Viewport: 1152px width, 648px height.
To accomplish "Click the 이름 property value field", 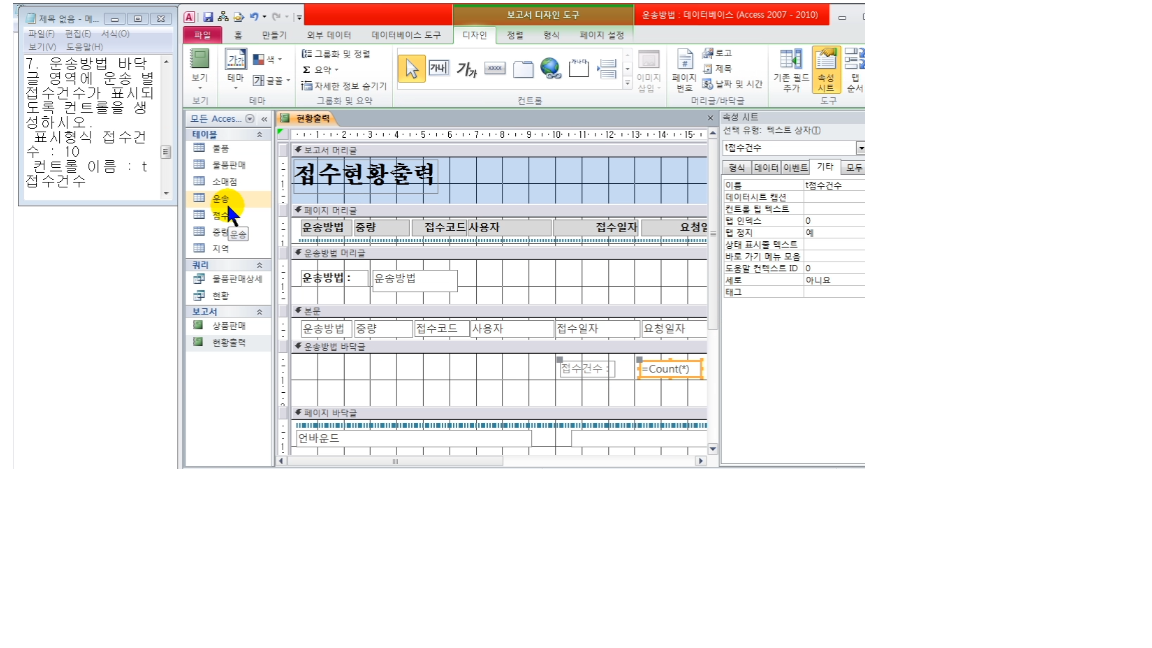I will point(833,186).
